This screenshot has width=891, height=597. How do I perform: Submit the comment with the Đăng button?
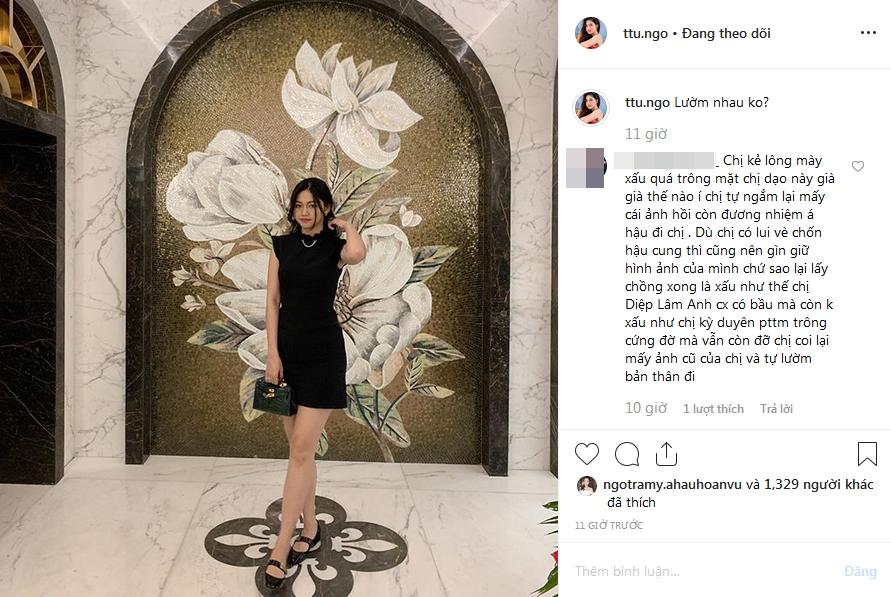tap(860, 571)
